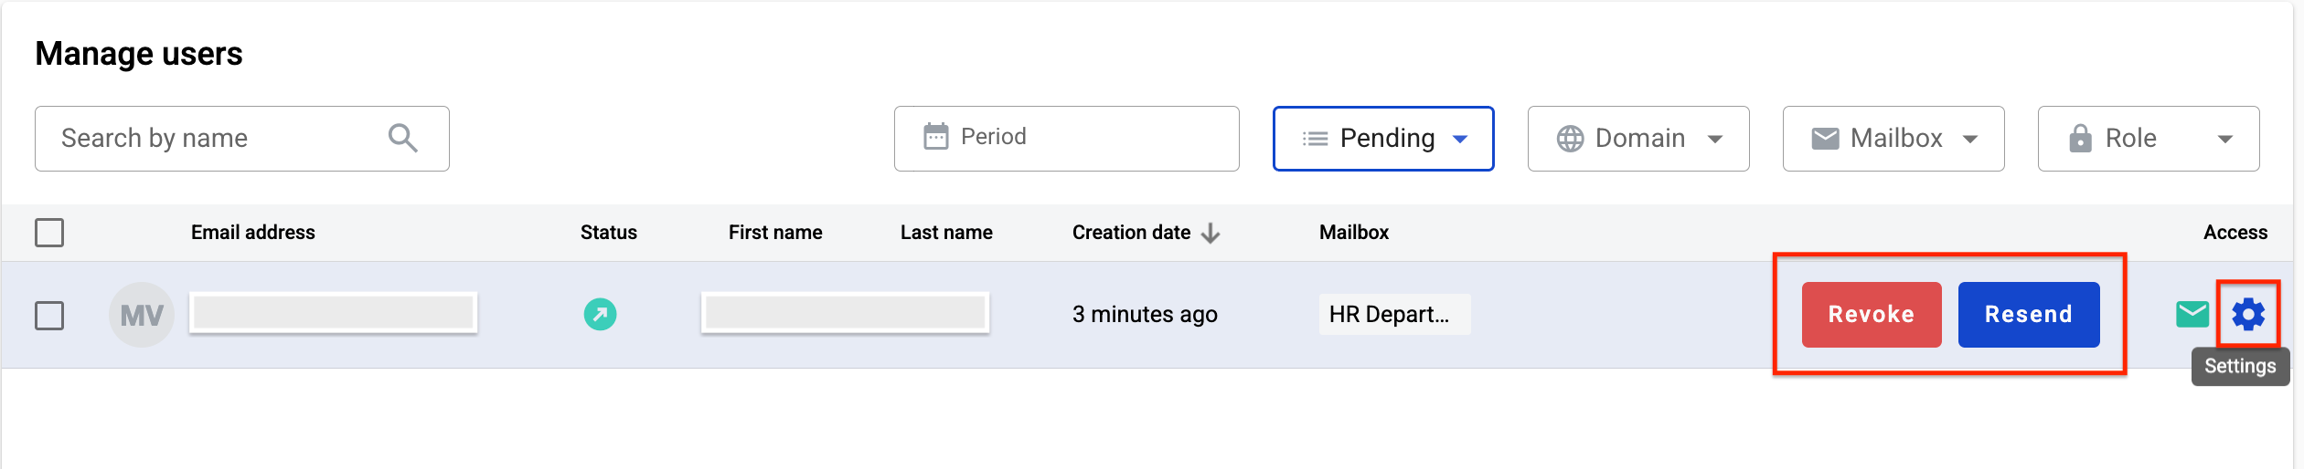The image size is (2304, 469).
Task: Click the Status column header
Action: pyautogui.click(x=608, y=233)
